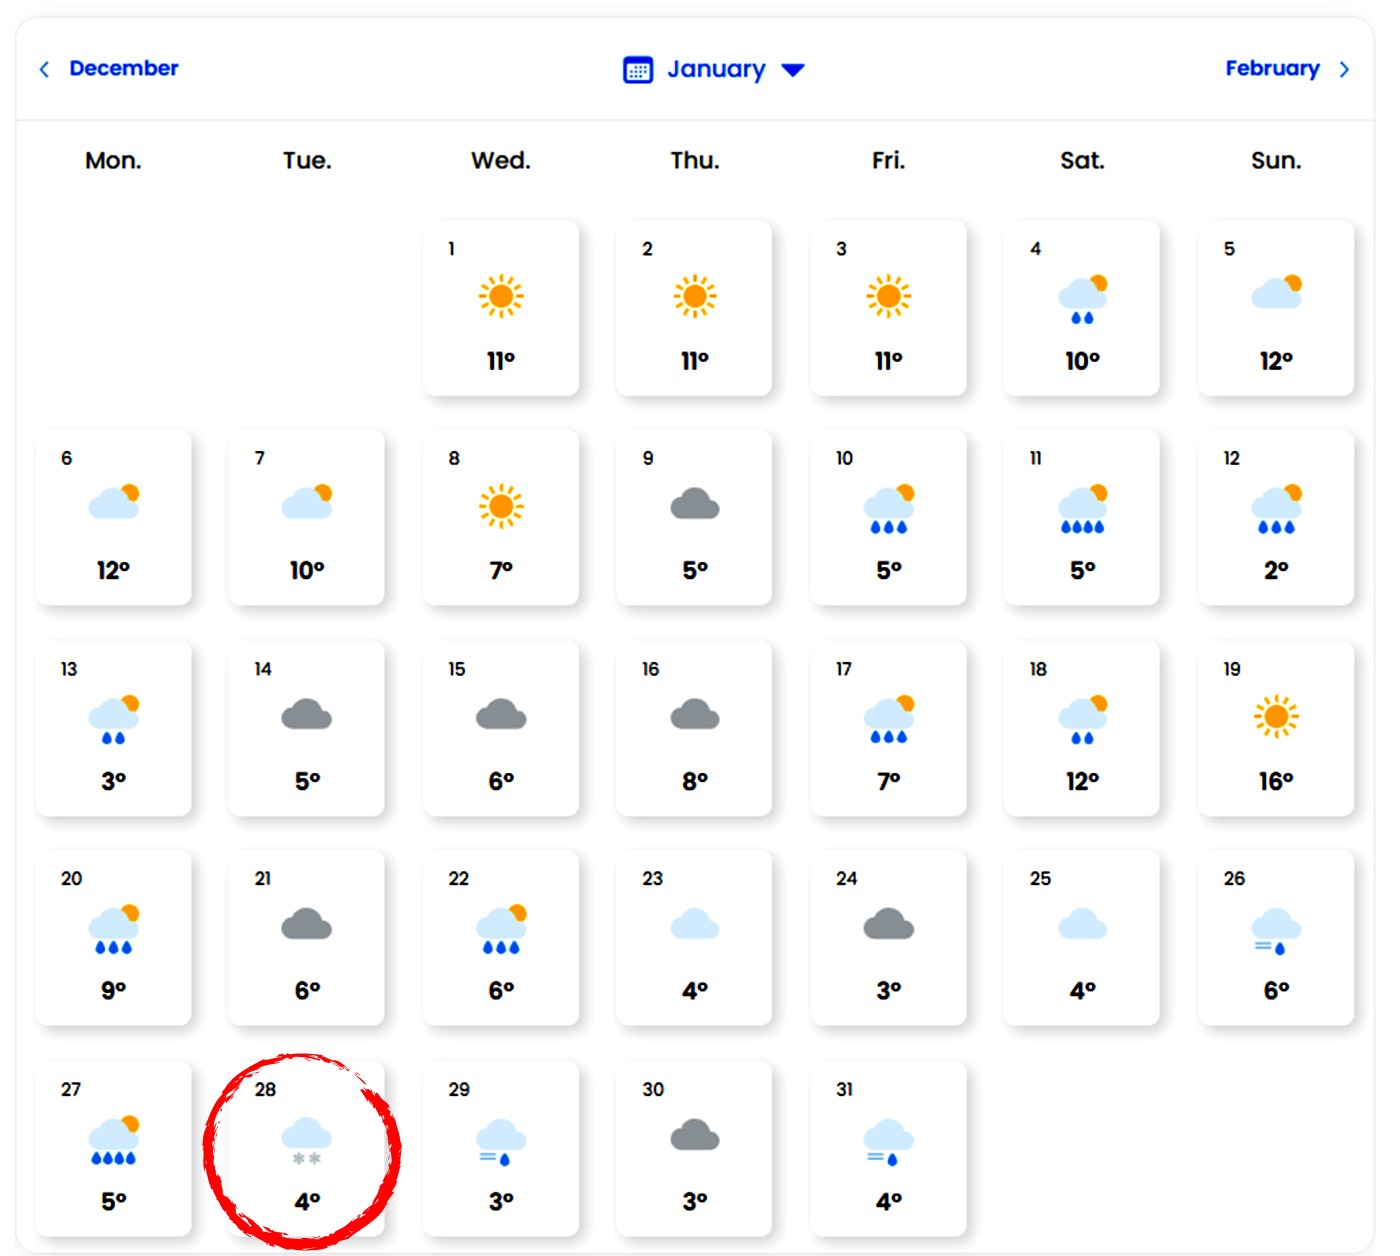The height and width of the screenshot is (1256, 1400).
Task: Click the cloud icon on January 30
Action: pos(695,1136)
